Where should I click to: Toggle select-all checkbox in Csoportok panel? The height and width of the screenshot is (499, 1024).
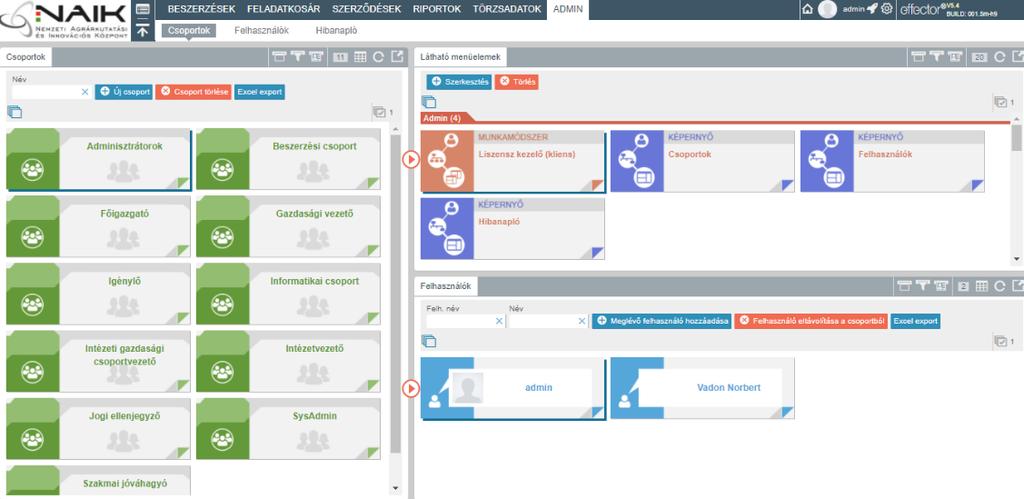[379, 112]
